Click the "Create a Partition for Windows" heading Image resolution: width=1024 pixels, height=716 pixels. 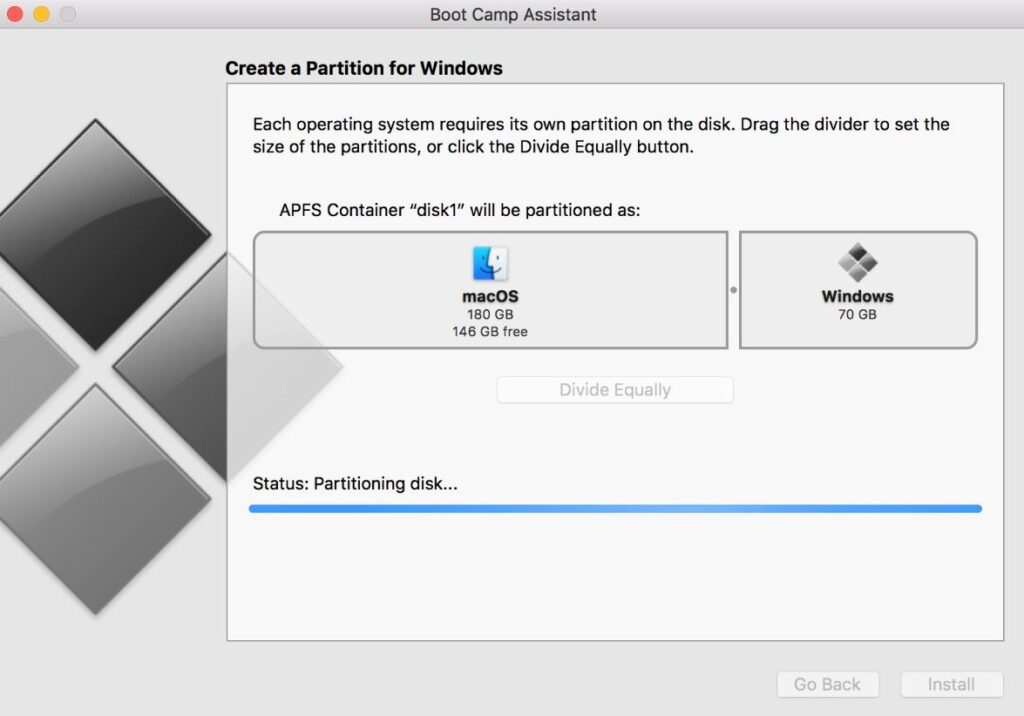click(x=364, y=68)
